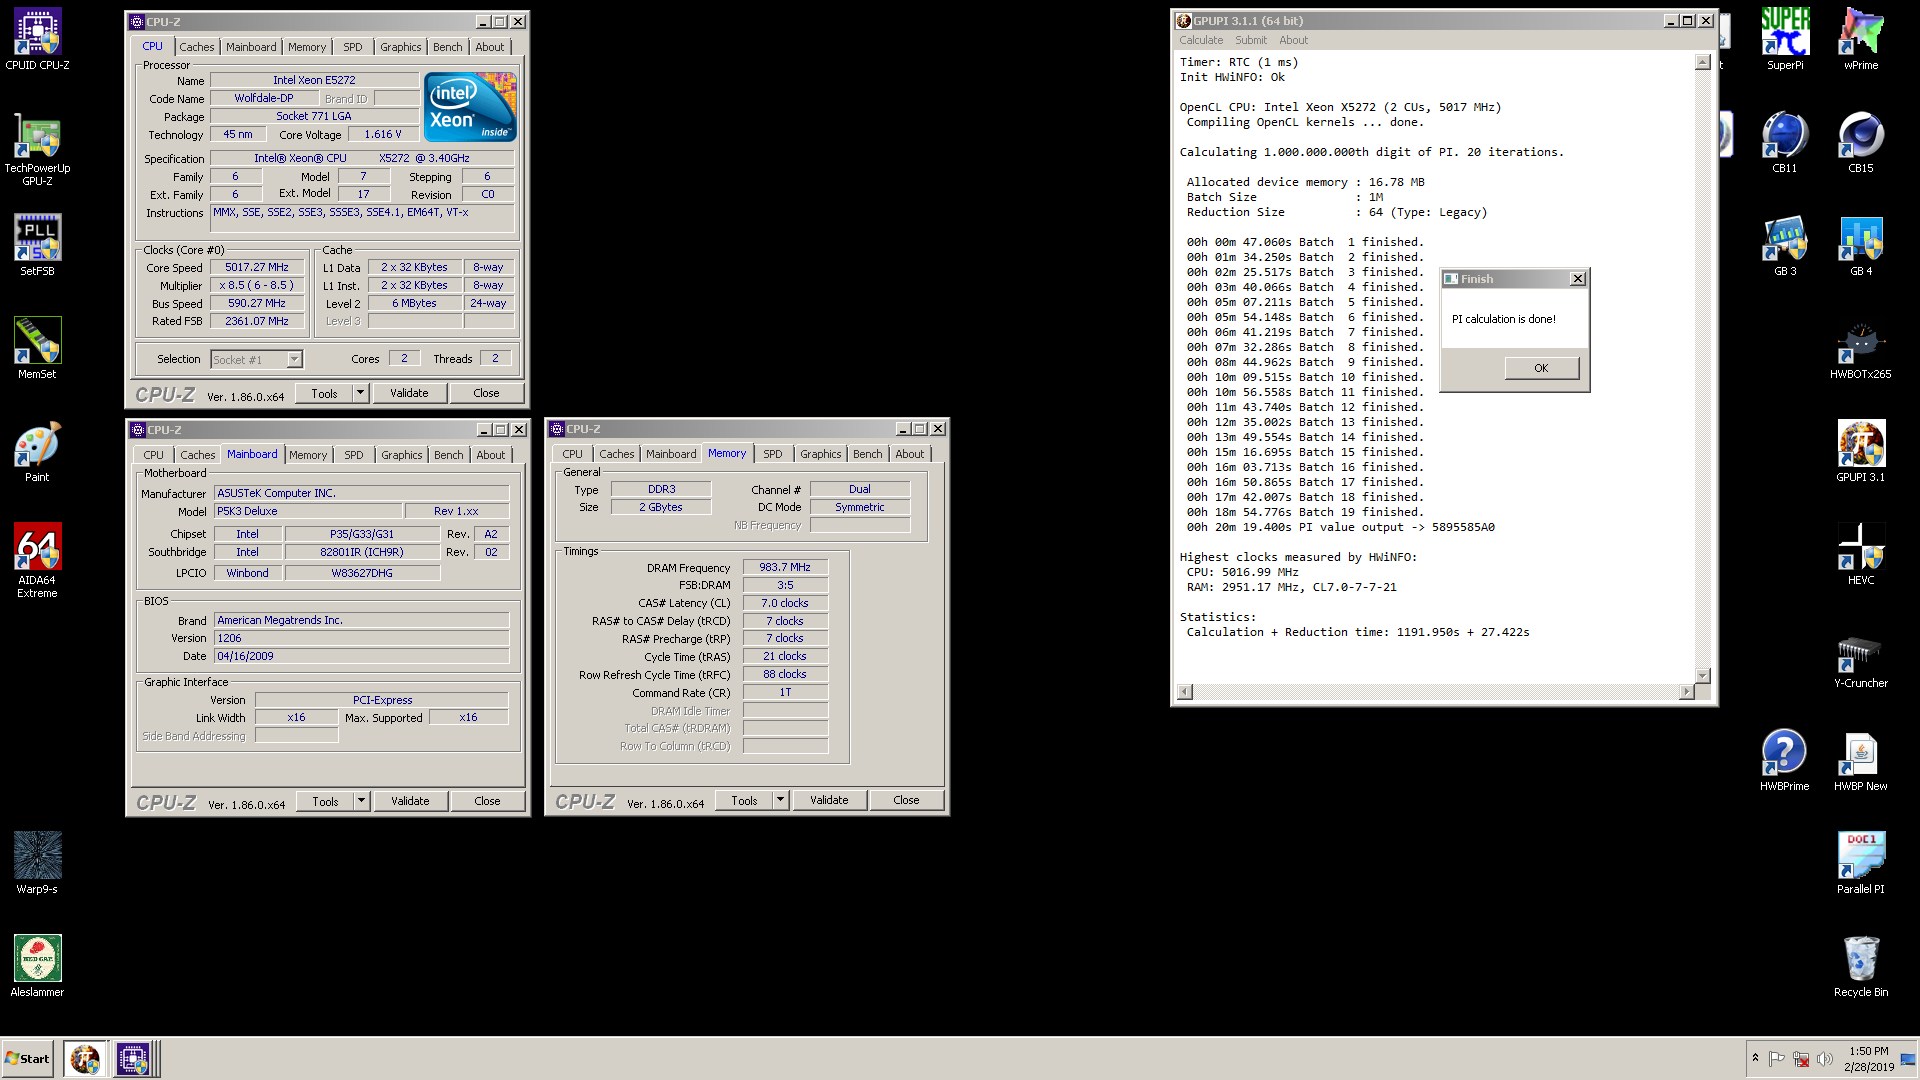Click the Intel Xeon inside logo
Image resolution: width=1920 pixels, height=1080 pixels.
point(470,105)
